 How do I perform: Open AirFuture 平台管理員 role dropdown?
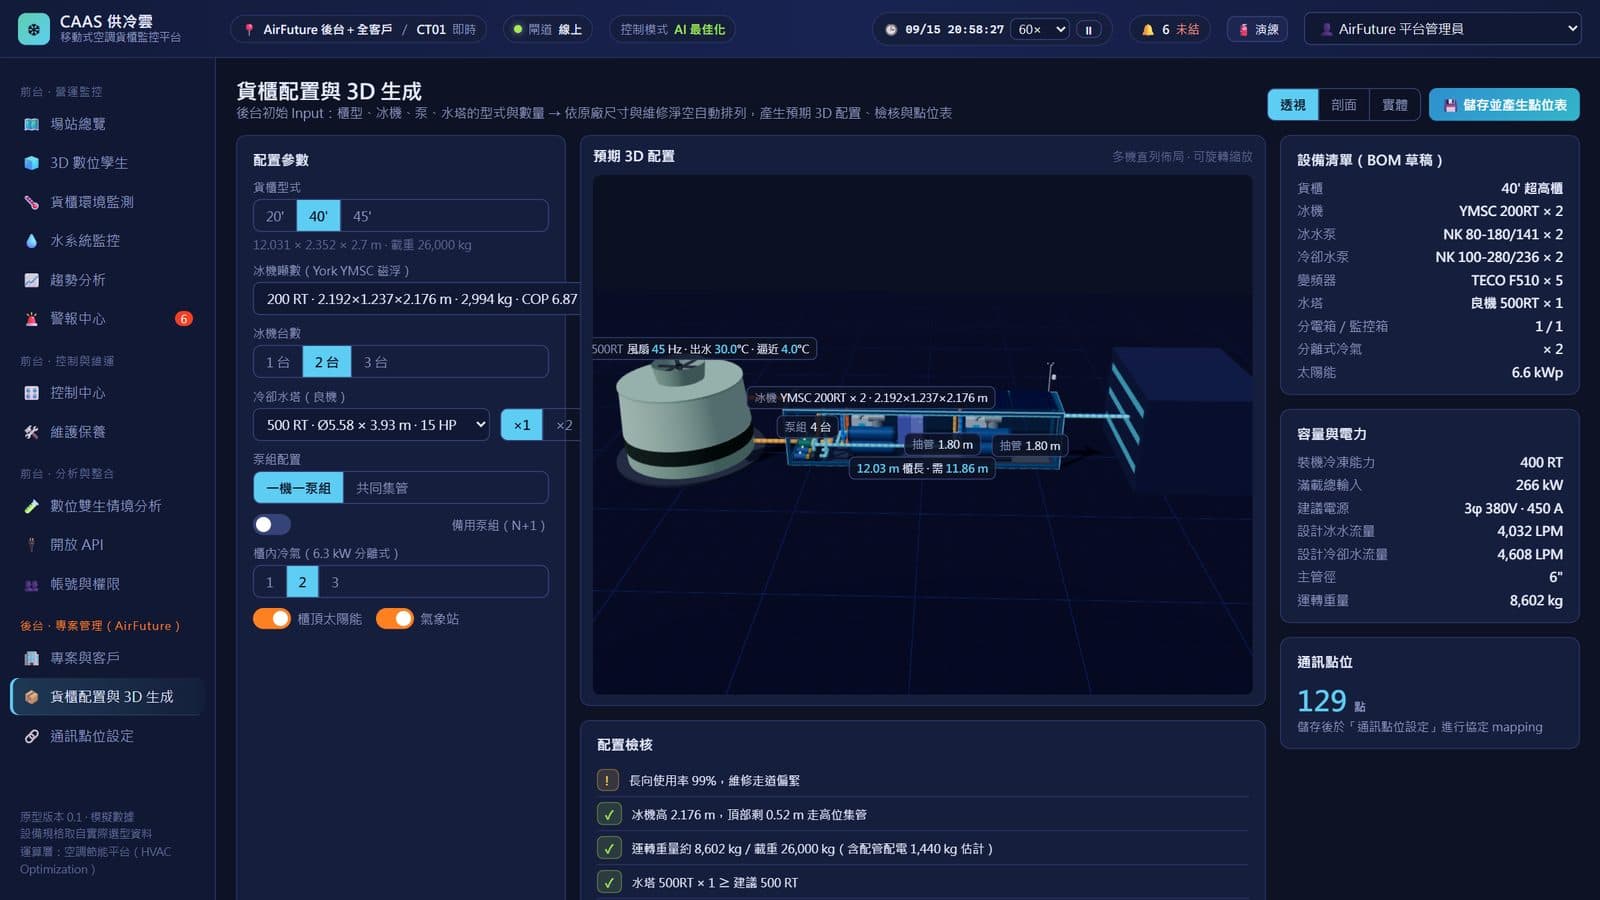pyautogui.click(x=1442, y=29)
